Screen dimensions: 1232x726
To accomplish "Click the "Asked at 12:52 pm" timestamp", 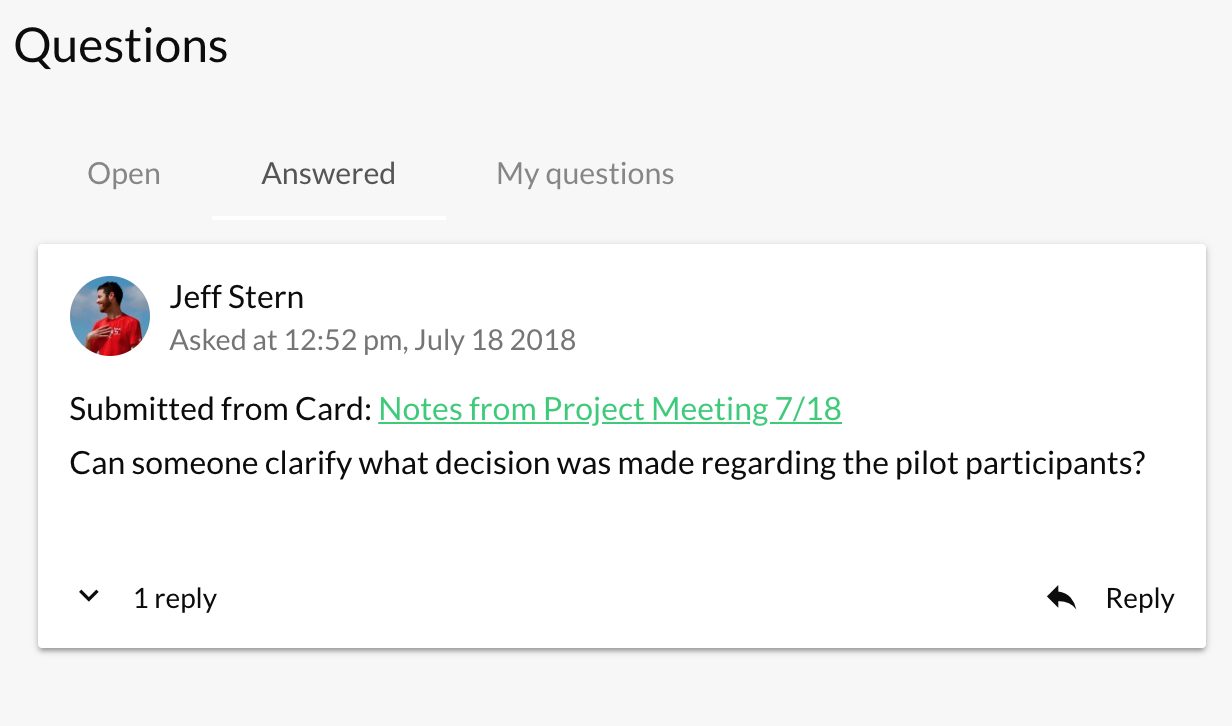I will 286,340.
